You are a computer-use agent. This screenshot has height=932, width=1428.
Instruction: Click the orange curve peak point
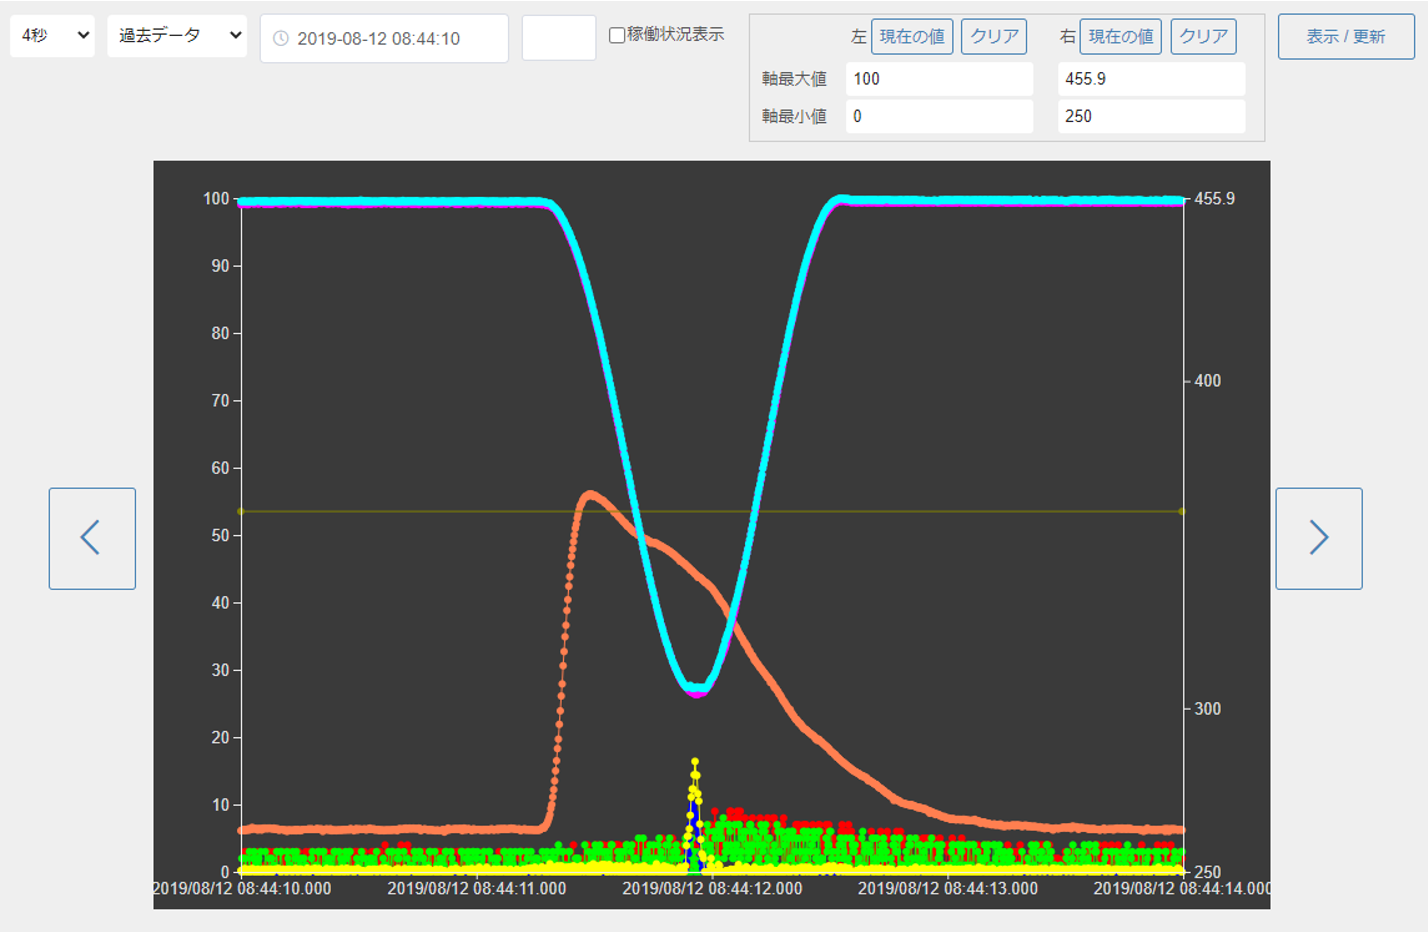(x=590, y=493)
